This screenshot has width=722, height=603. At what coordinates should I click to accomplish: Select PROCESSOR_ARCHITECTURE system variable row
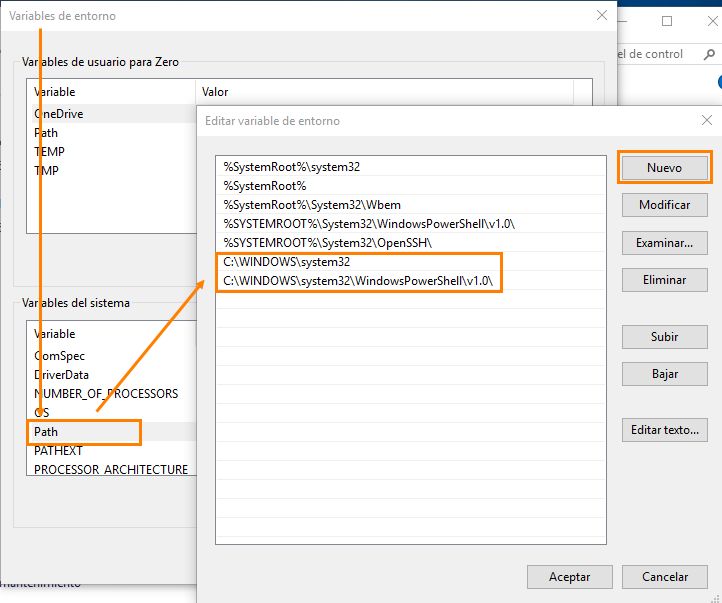click(x=112, y=469)
